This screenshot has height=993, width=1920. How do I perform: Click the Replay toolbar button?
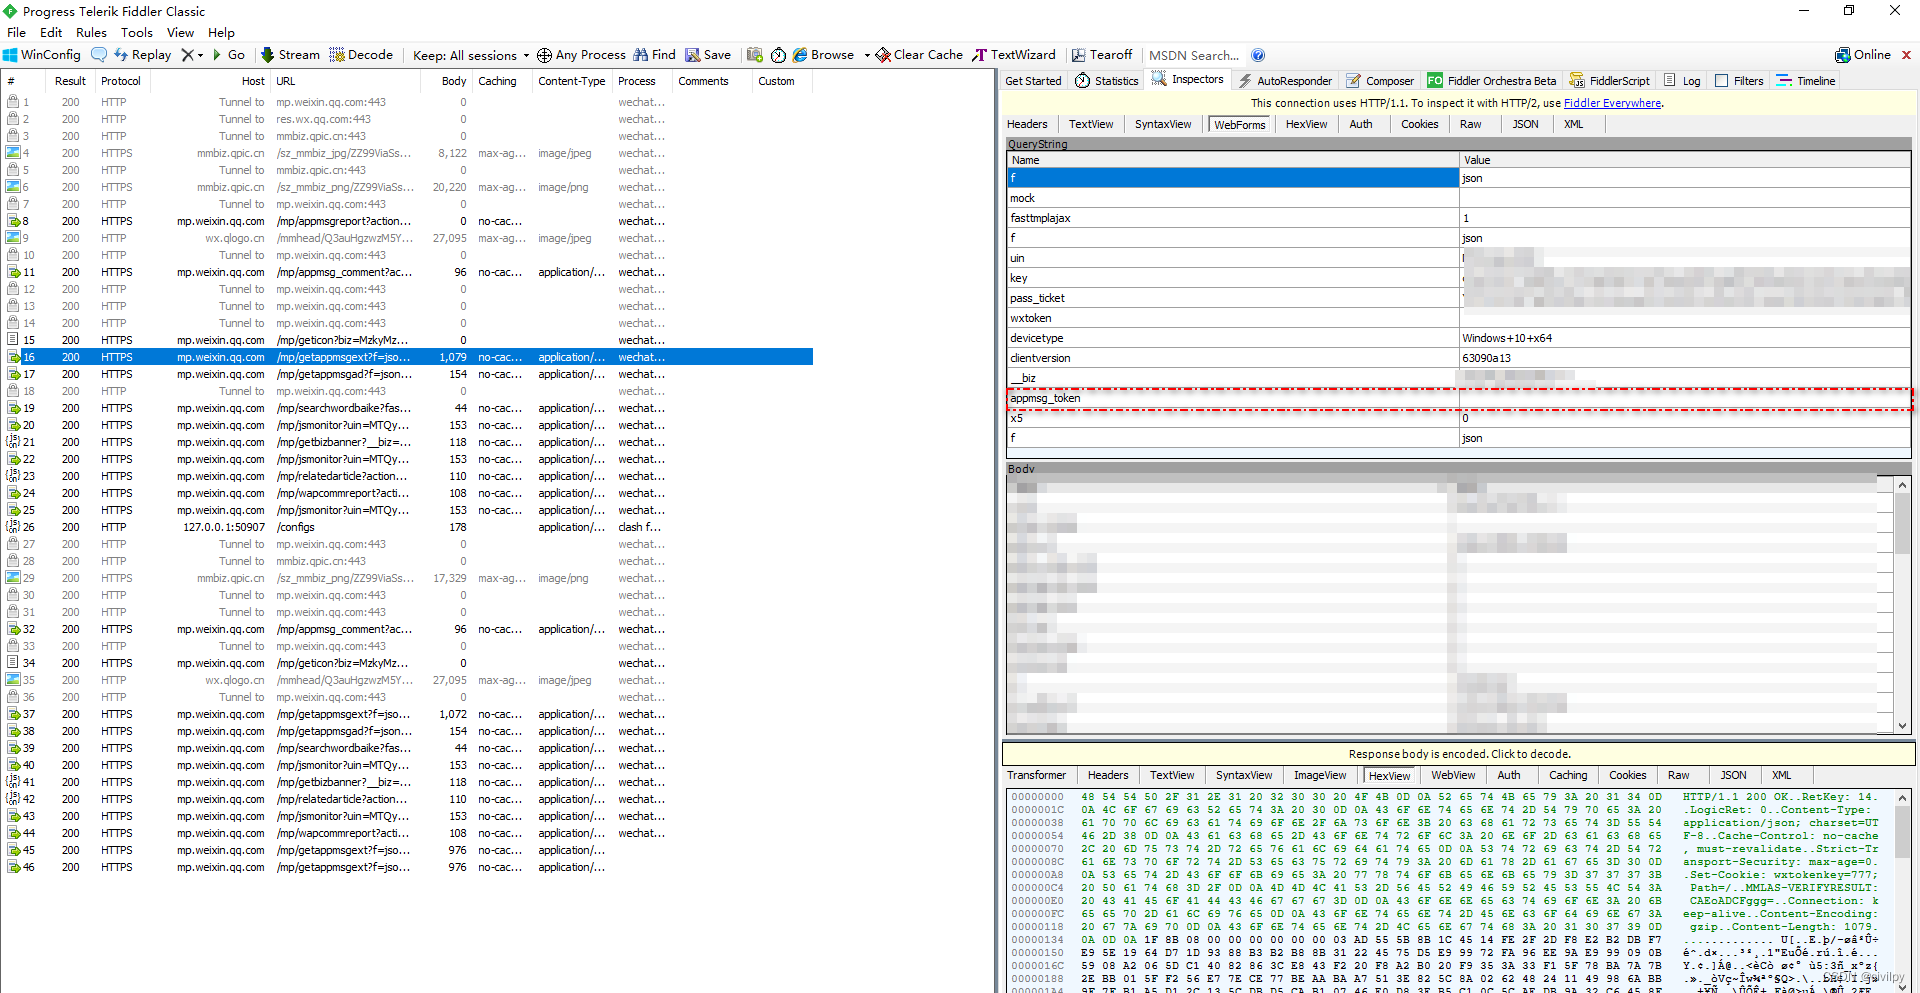click(143, 55)
